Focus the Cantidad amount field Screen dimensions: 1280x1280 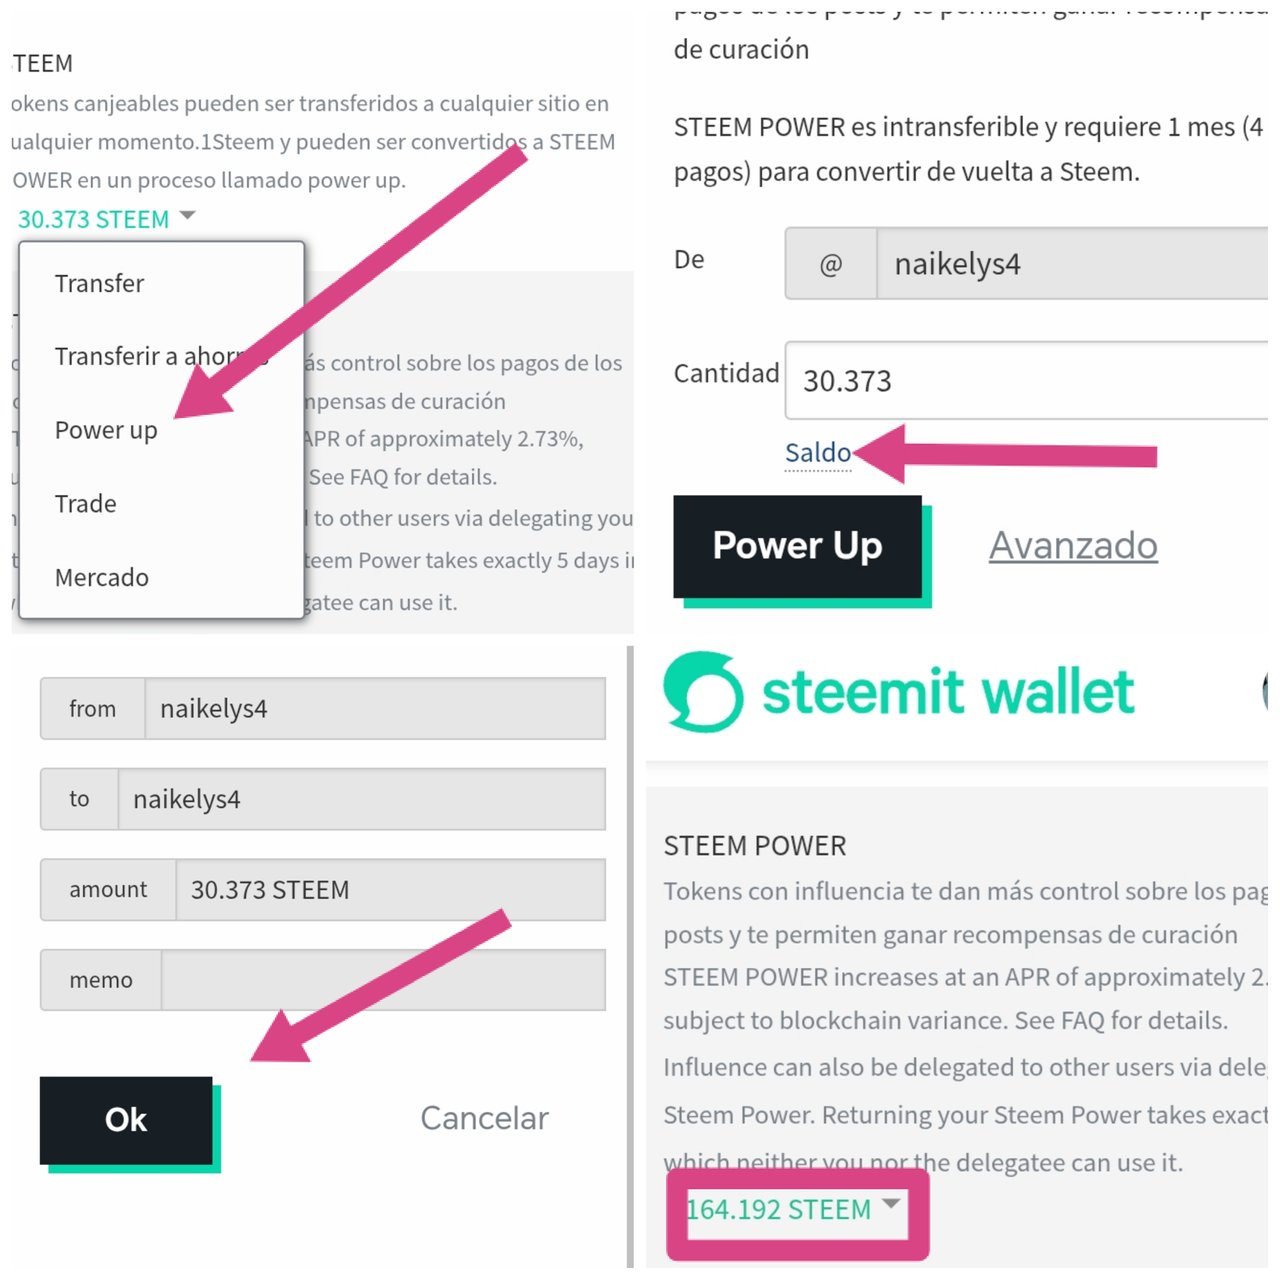(x=1027, y=381)
